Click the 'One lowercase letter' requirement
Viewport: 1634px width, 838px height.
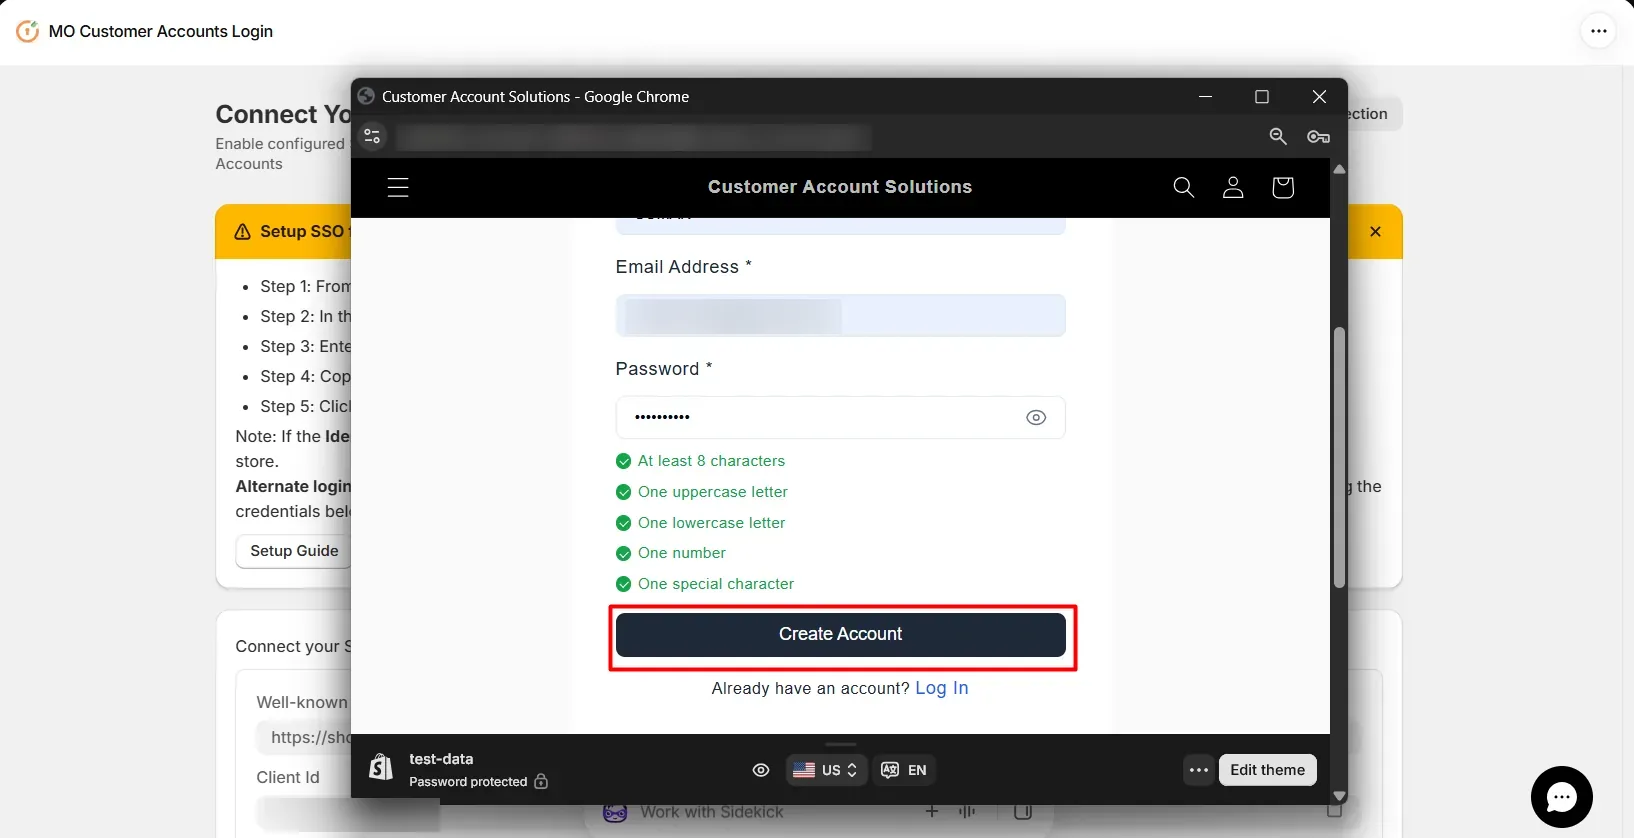(x=712, y=523)
